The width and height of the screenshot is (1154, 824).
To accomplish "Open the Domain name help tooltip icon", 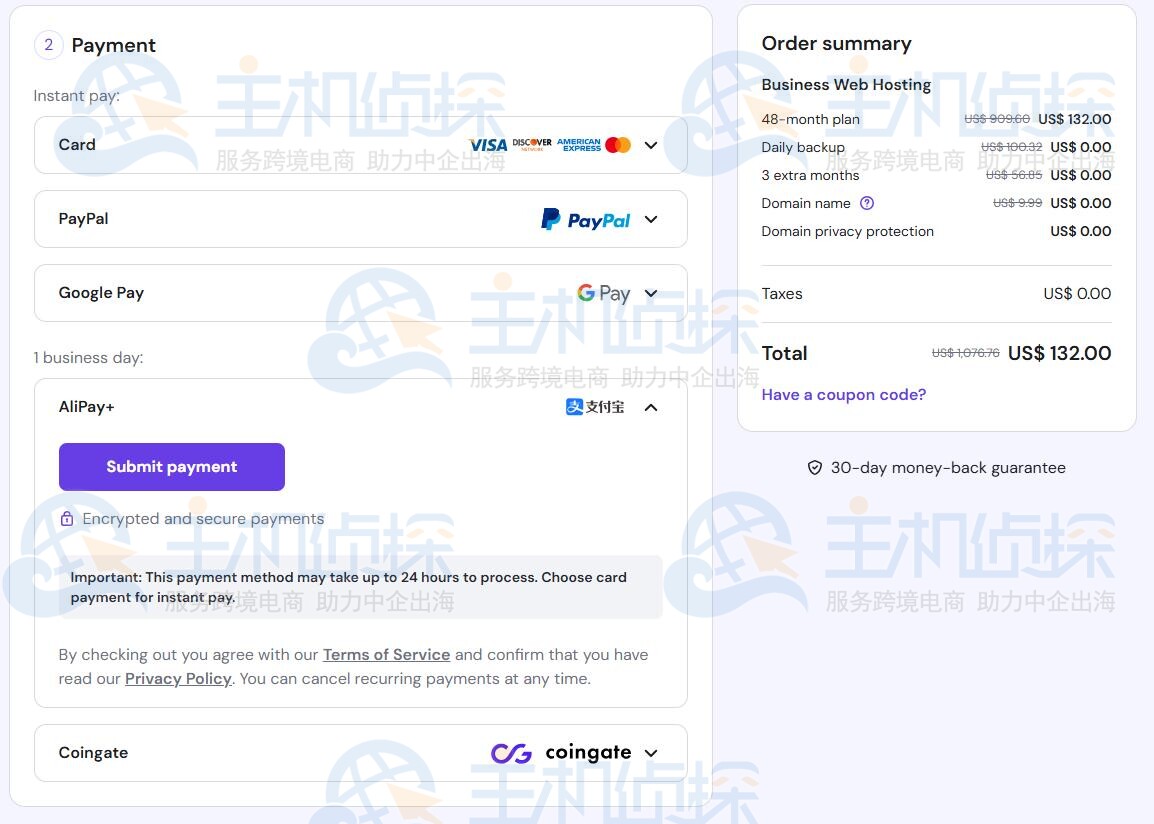I will coord(866,202).
